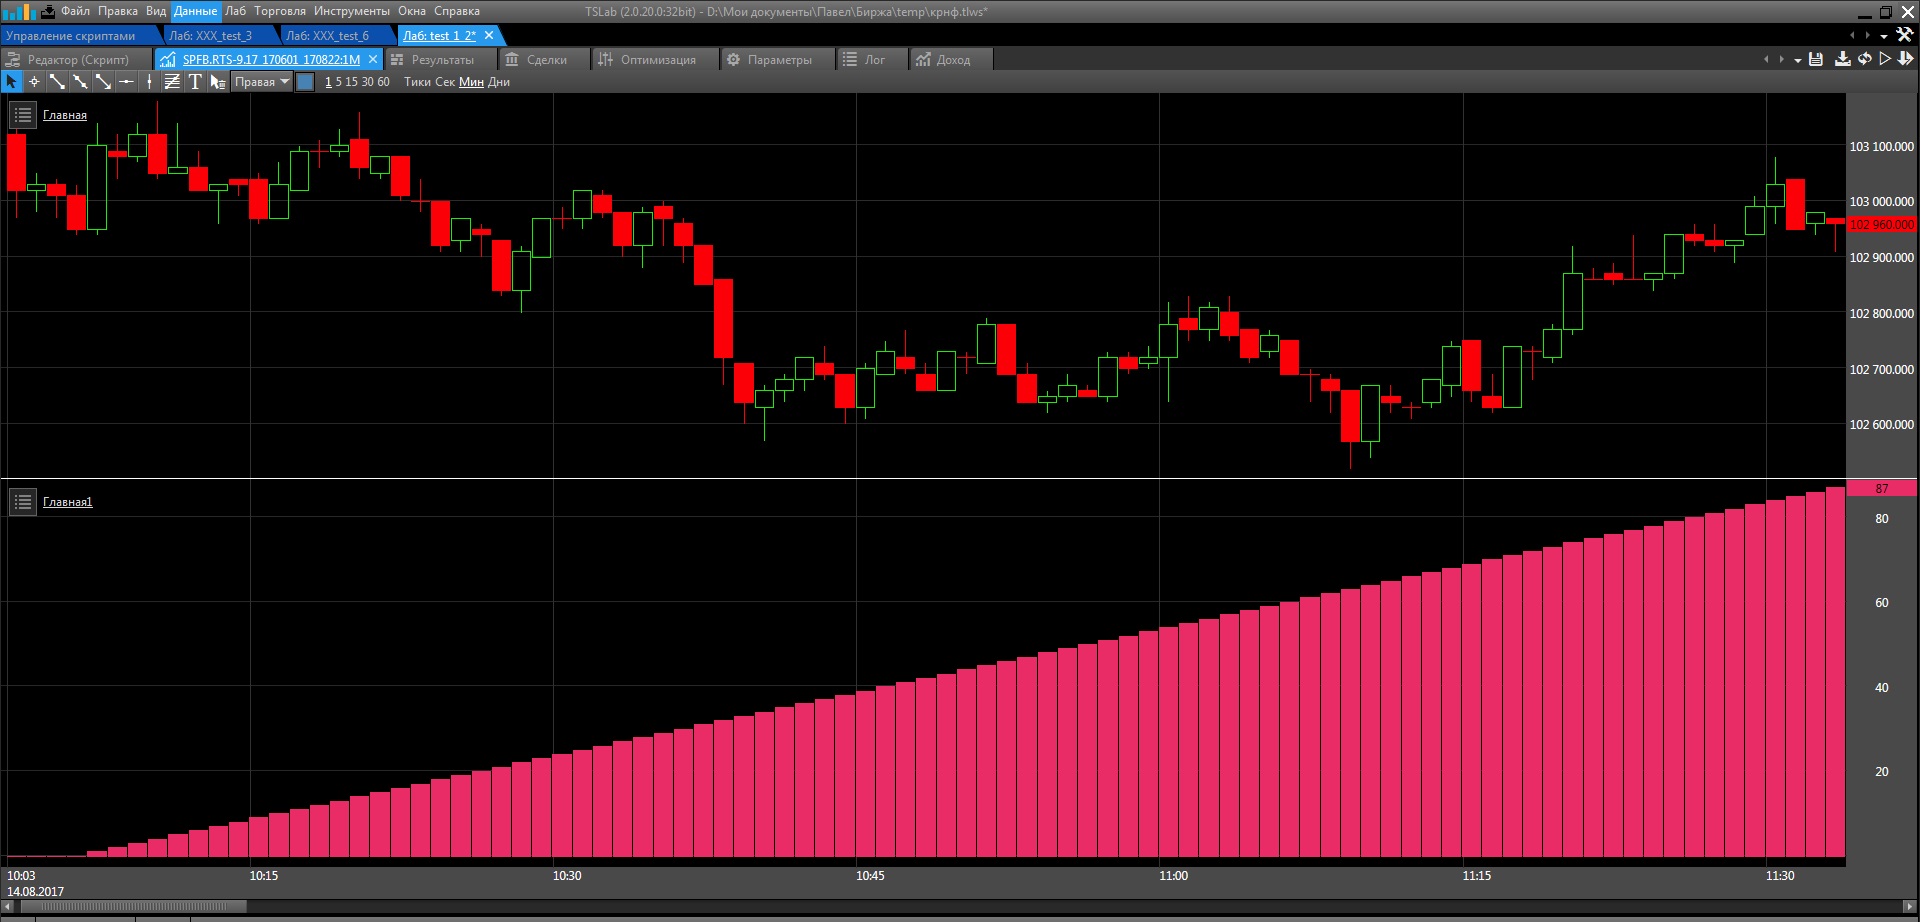Select the channel lines drawing tool
1922x922 pixels.
pos(172,82)
